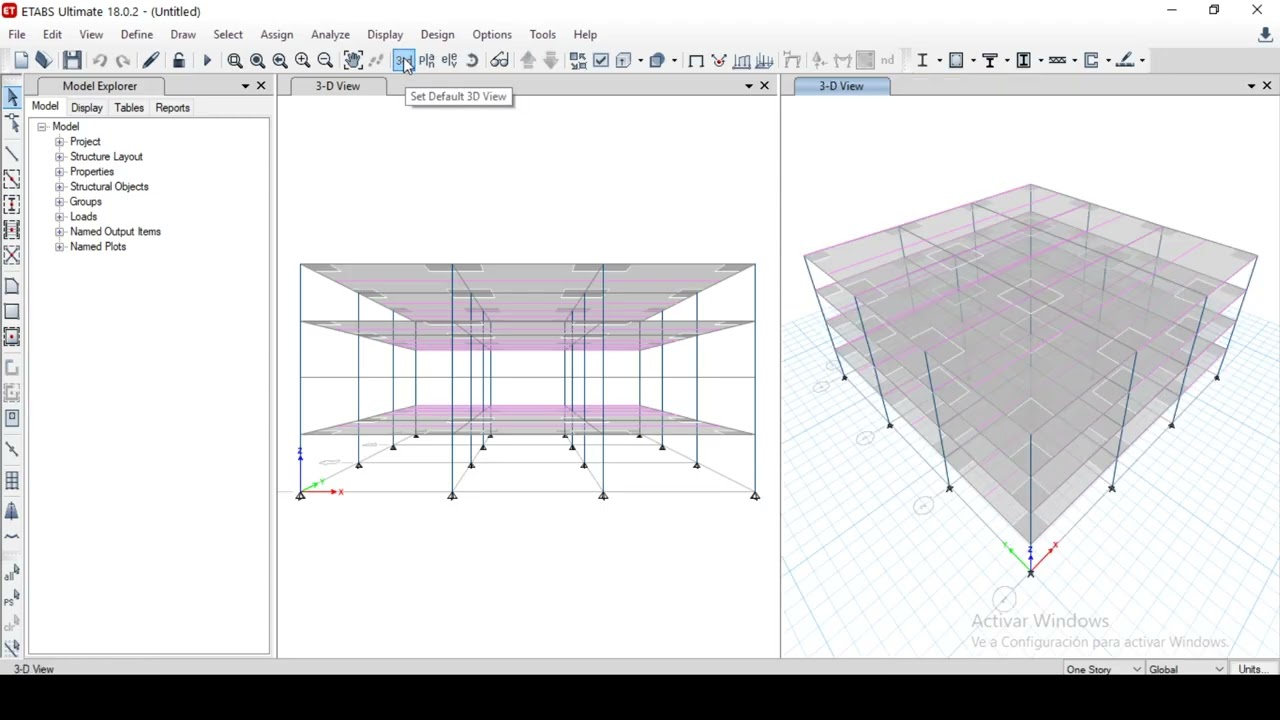
Task: Expand the Loads tree node
Action: (60, 217)
